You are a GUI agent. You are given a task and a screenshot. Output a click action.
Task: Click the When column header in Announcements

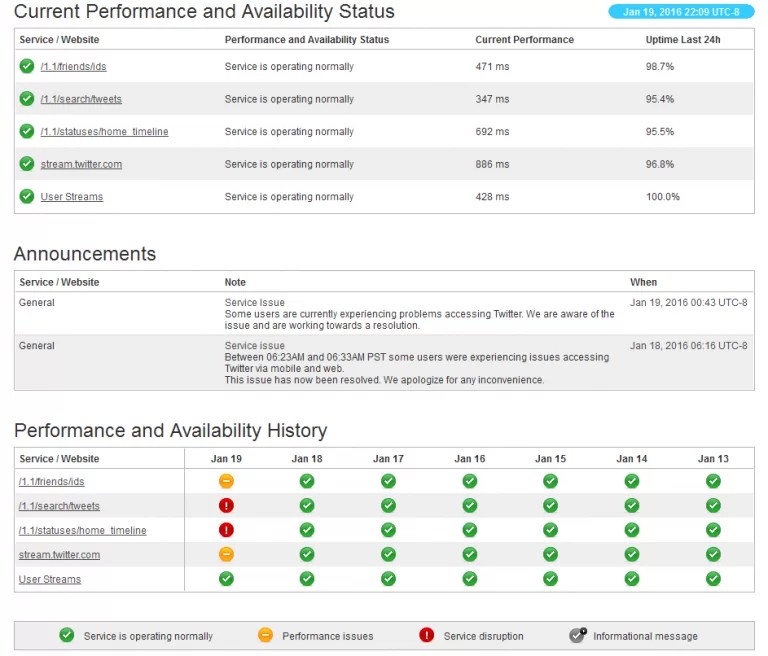click(643, 282)
